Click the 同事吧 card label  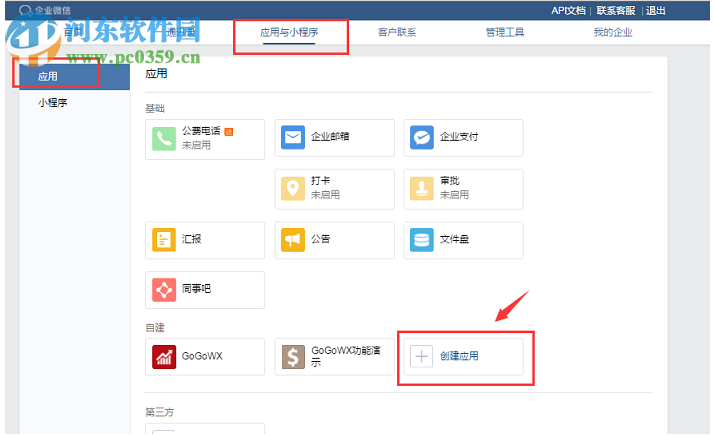pos(196,289)
